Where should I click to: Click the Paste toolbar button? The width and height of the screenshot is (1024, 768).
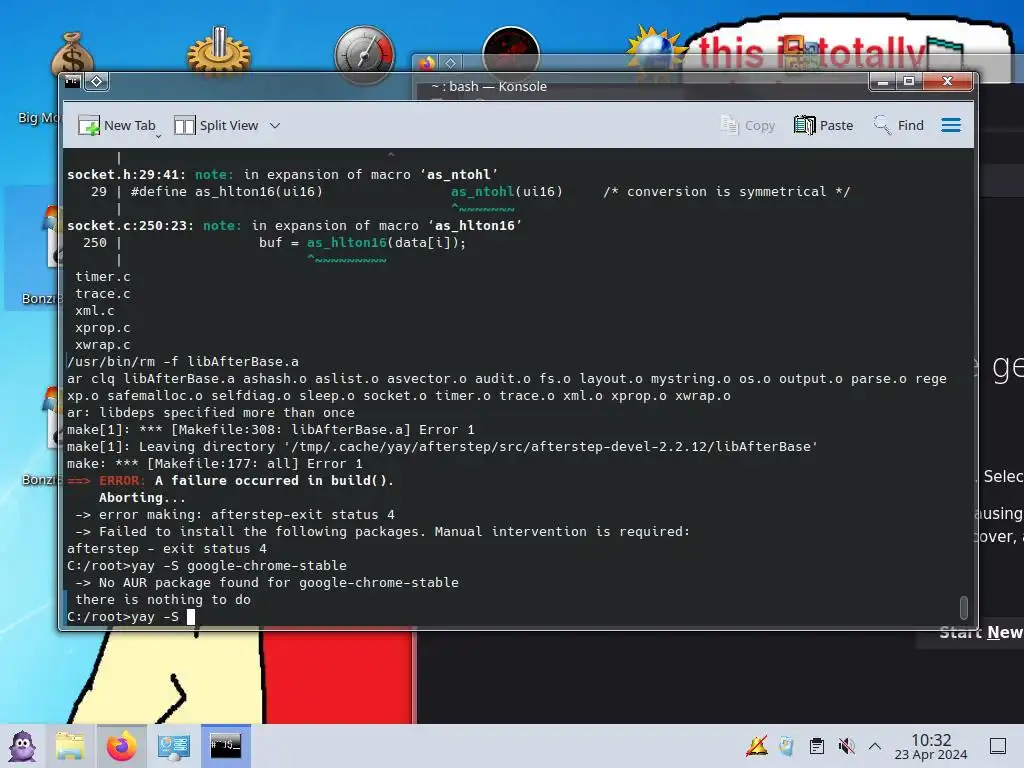point(823,125)
